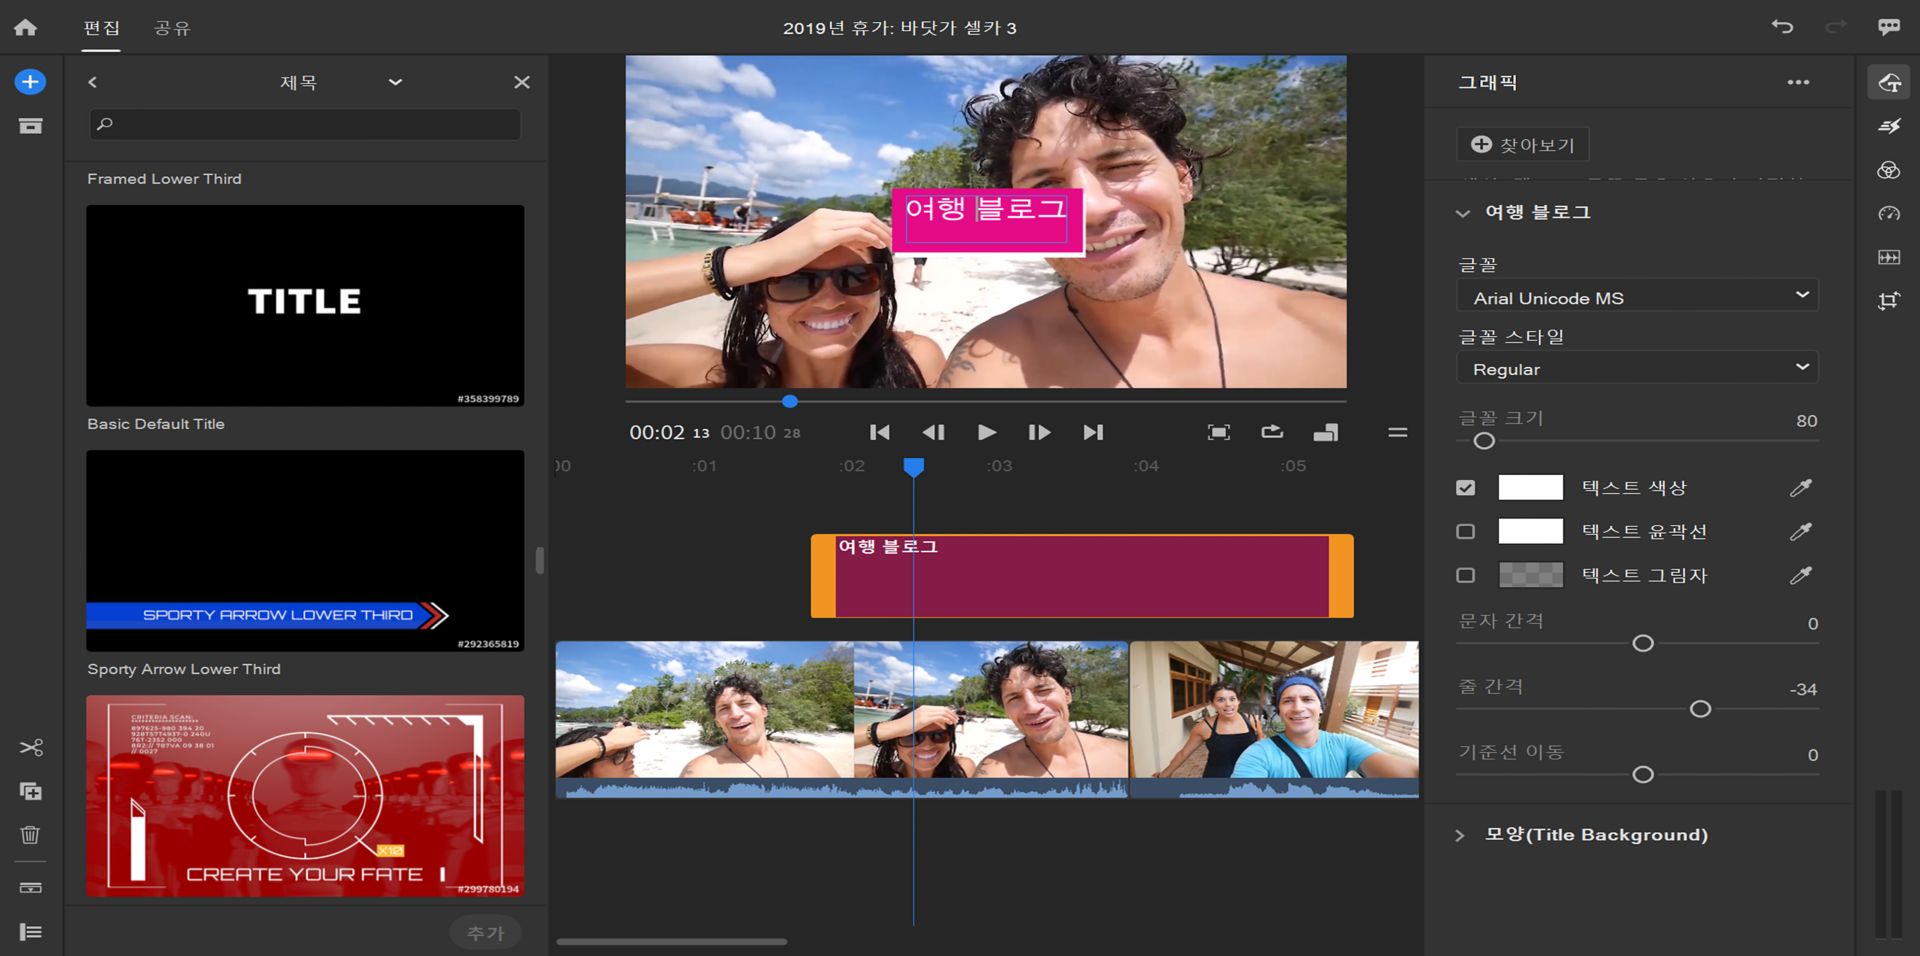Play the video preview
The width and height of the screenshot is (1920, 956).
click(986, 432)
